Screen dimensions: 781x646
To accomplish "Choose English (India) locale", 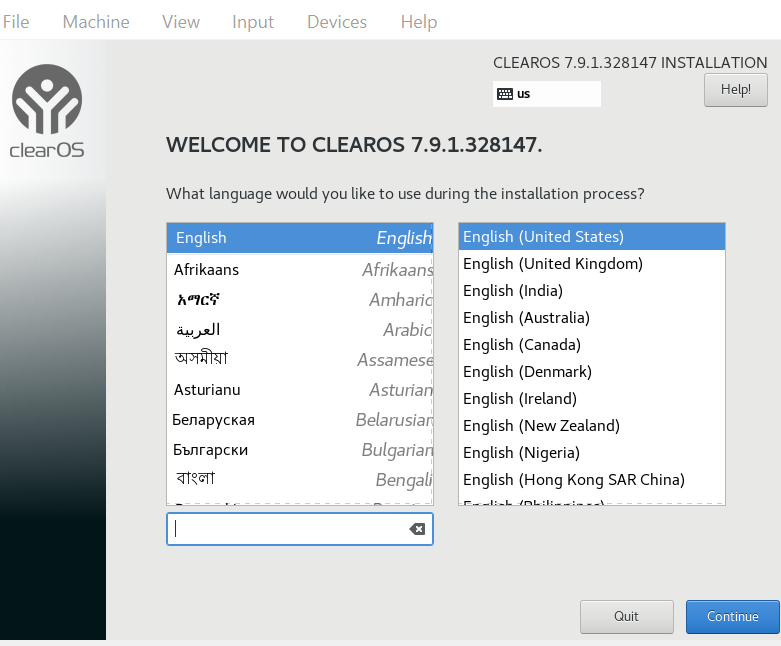I will point(592,290).
